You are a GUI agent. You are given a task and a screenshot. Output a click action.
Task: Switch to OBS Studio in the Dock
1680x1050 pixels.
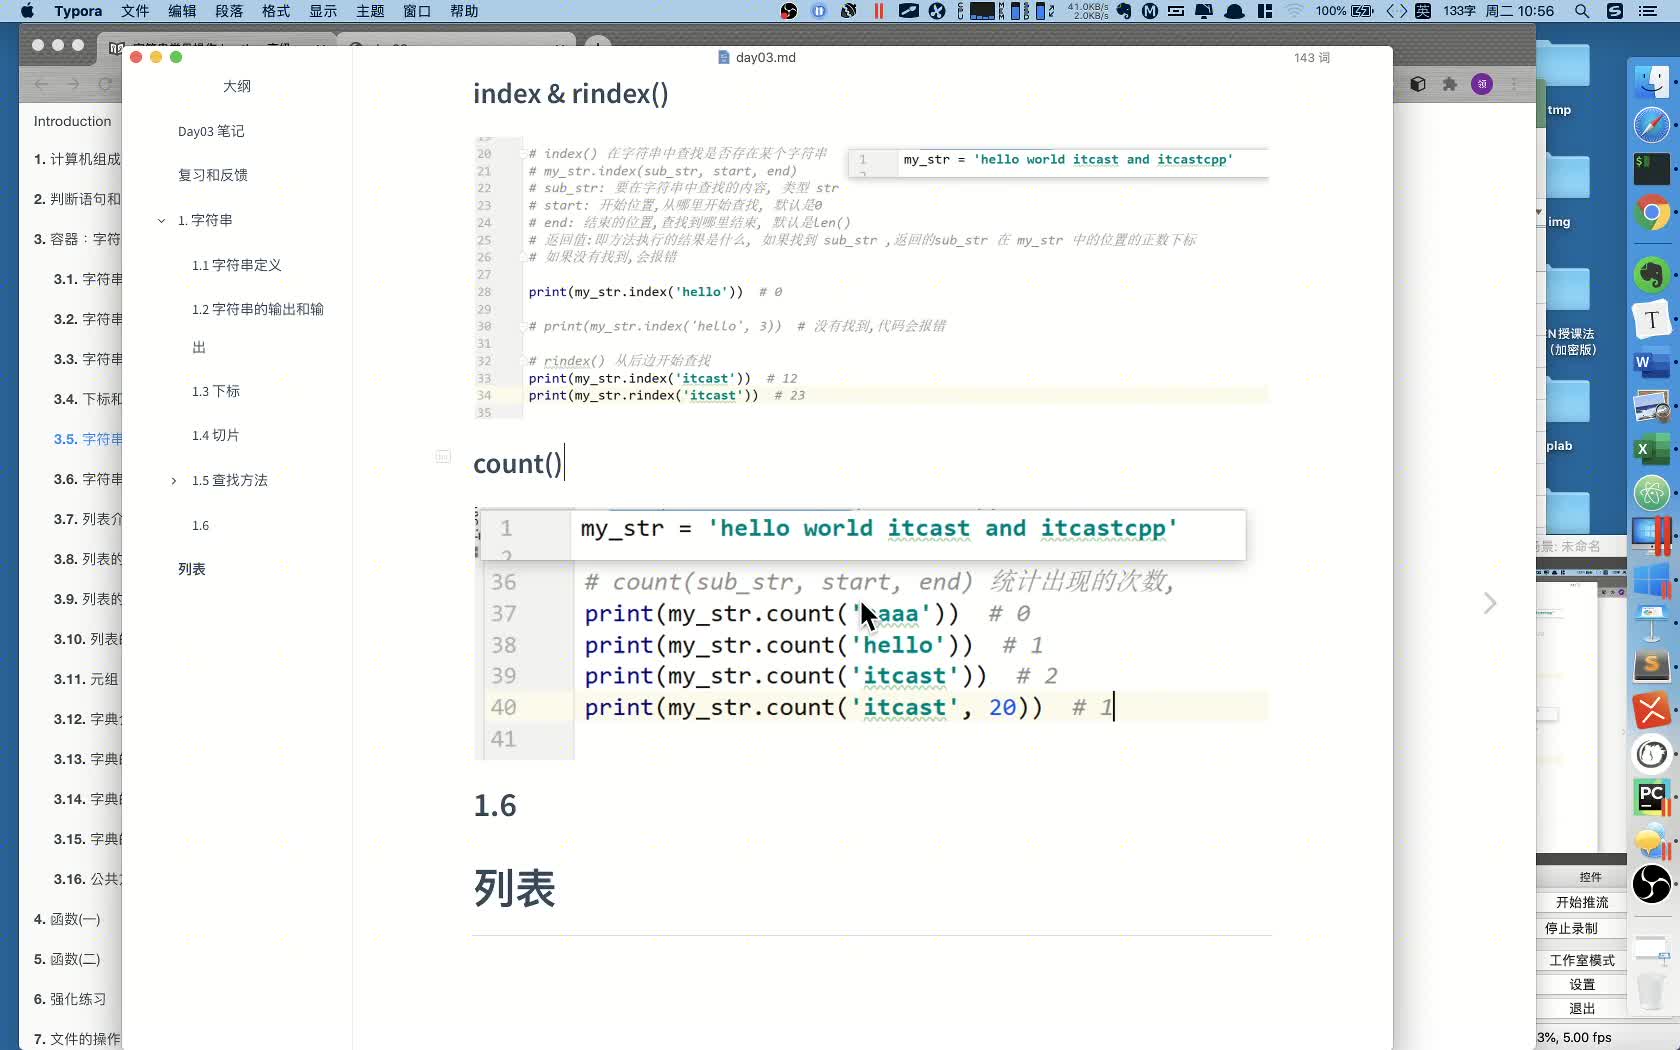pyautogui.click(x=1652, y=884)
